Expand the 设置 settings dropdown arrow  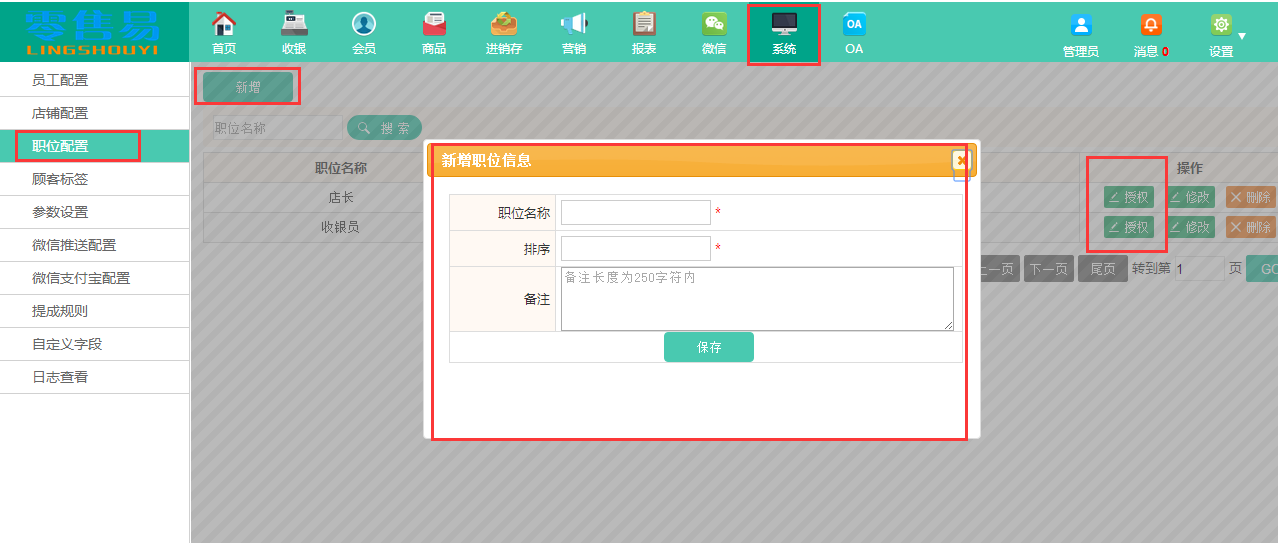[1242, 36]
